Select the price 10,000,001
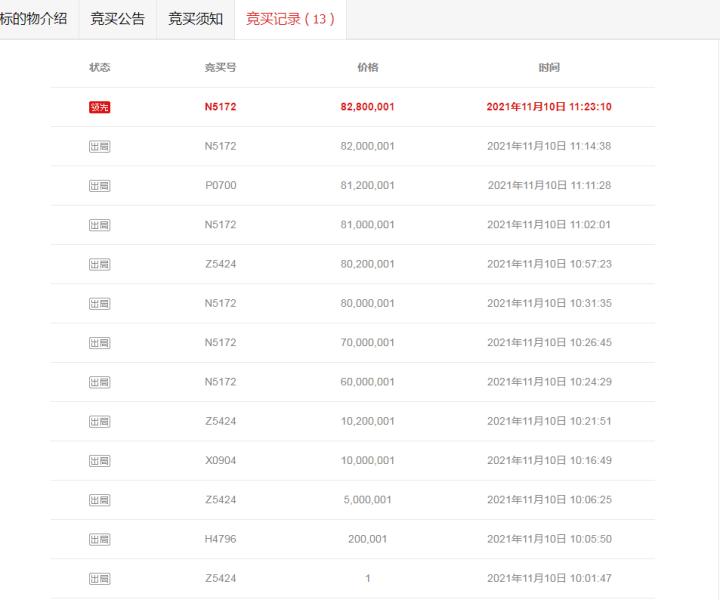The image size is (720, 600). [x=367, y=460]
